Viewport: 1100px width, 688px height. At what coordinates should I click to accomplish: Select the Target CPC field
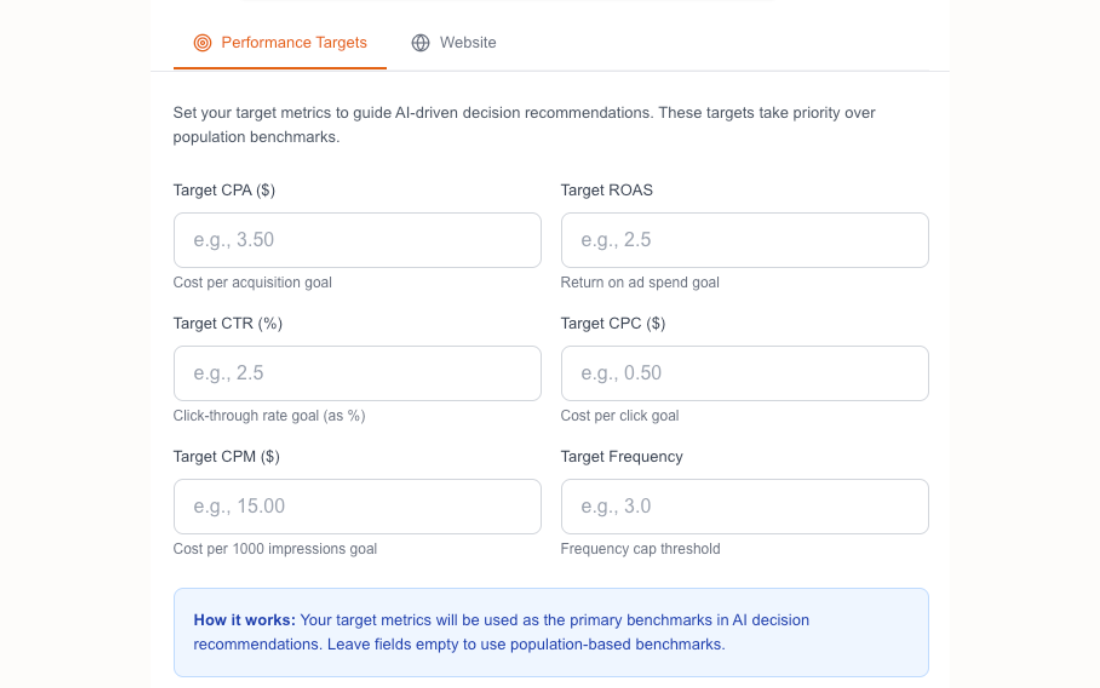coord(744,373)
